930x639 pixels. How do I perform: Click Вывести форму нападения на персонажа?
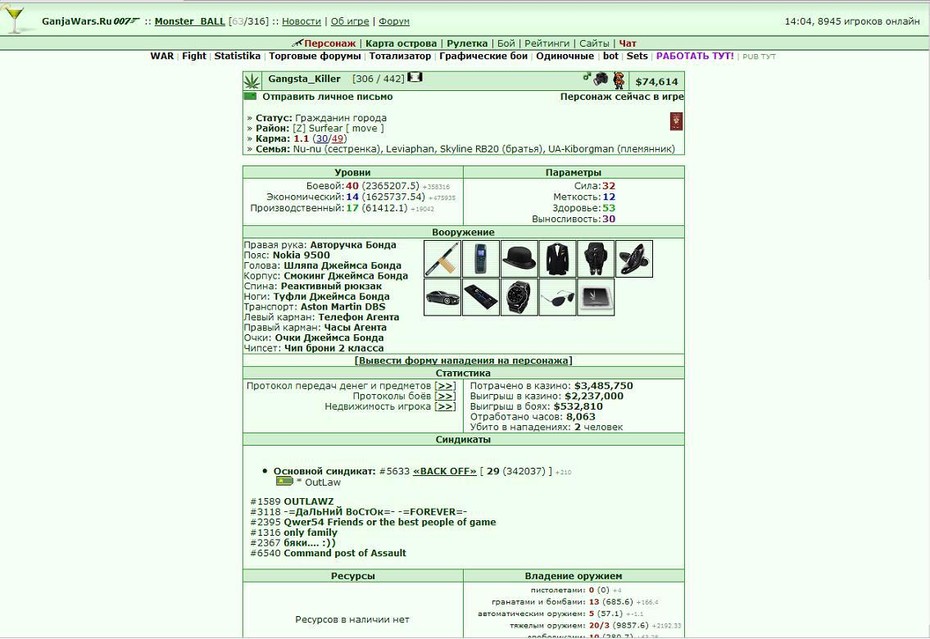(x=463, y=360)
